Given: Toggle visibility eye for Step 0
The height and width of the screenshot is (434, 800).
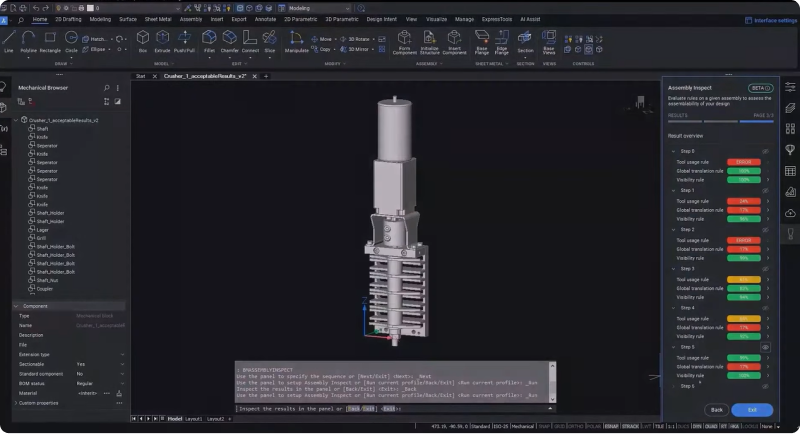Looking at the screenshot, I should coord(765,151).
